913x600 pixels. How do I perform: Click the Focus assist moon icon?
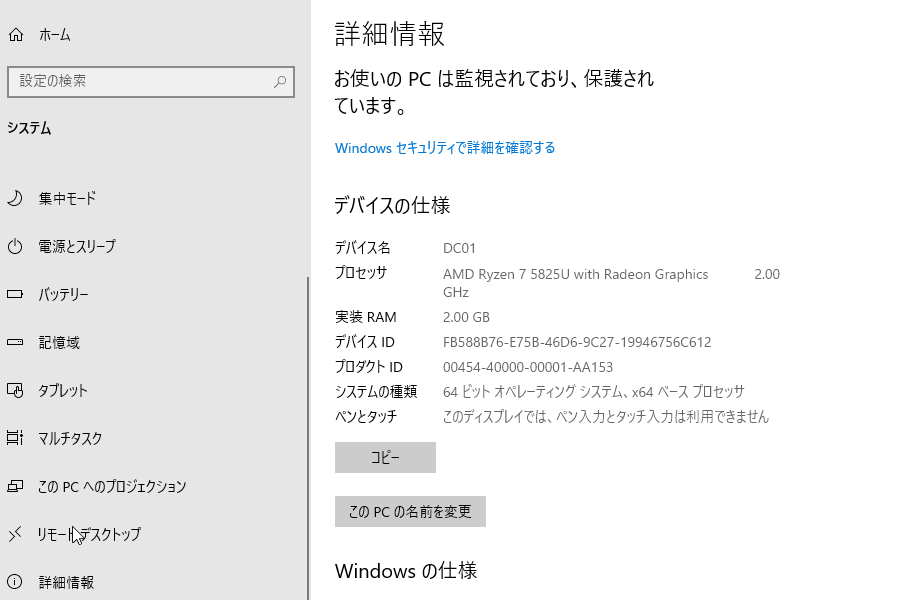tap(15, 199)
